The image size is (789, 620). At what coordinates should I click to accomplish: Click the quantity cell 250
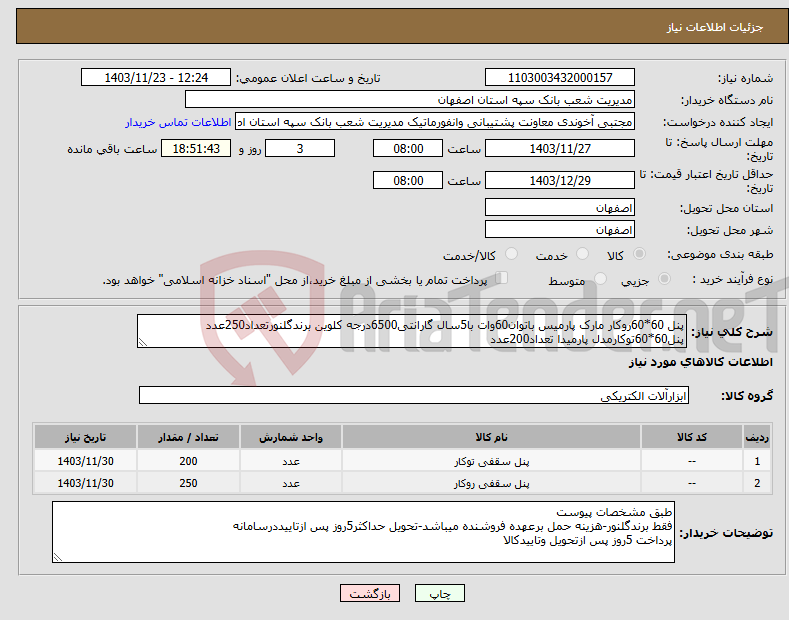(x=188, y=483)
